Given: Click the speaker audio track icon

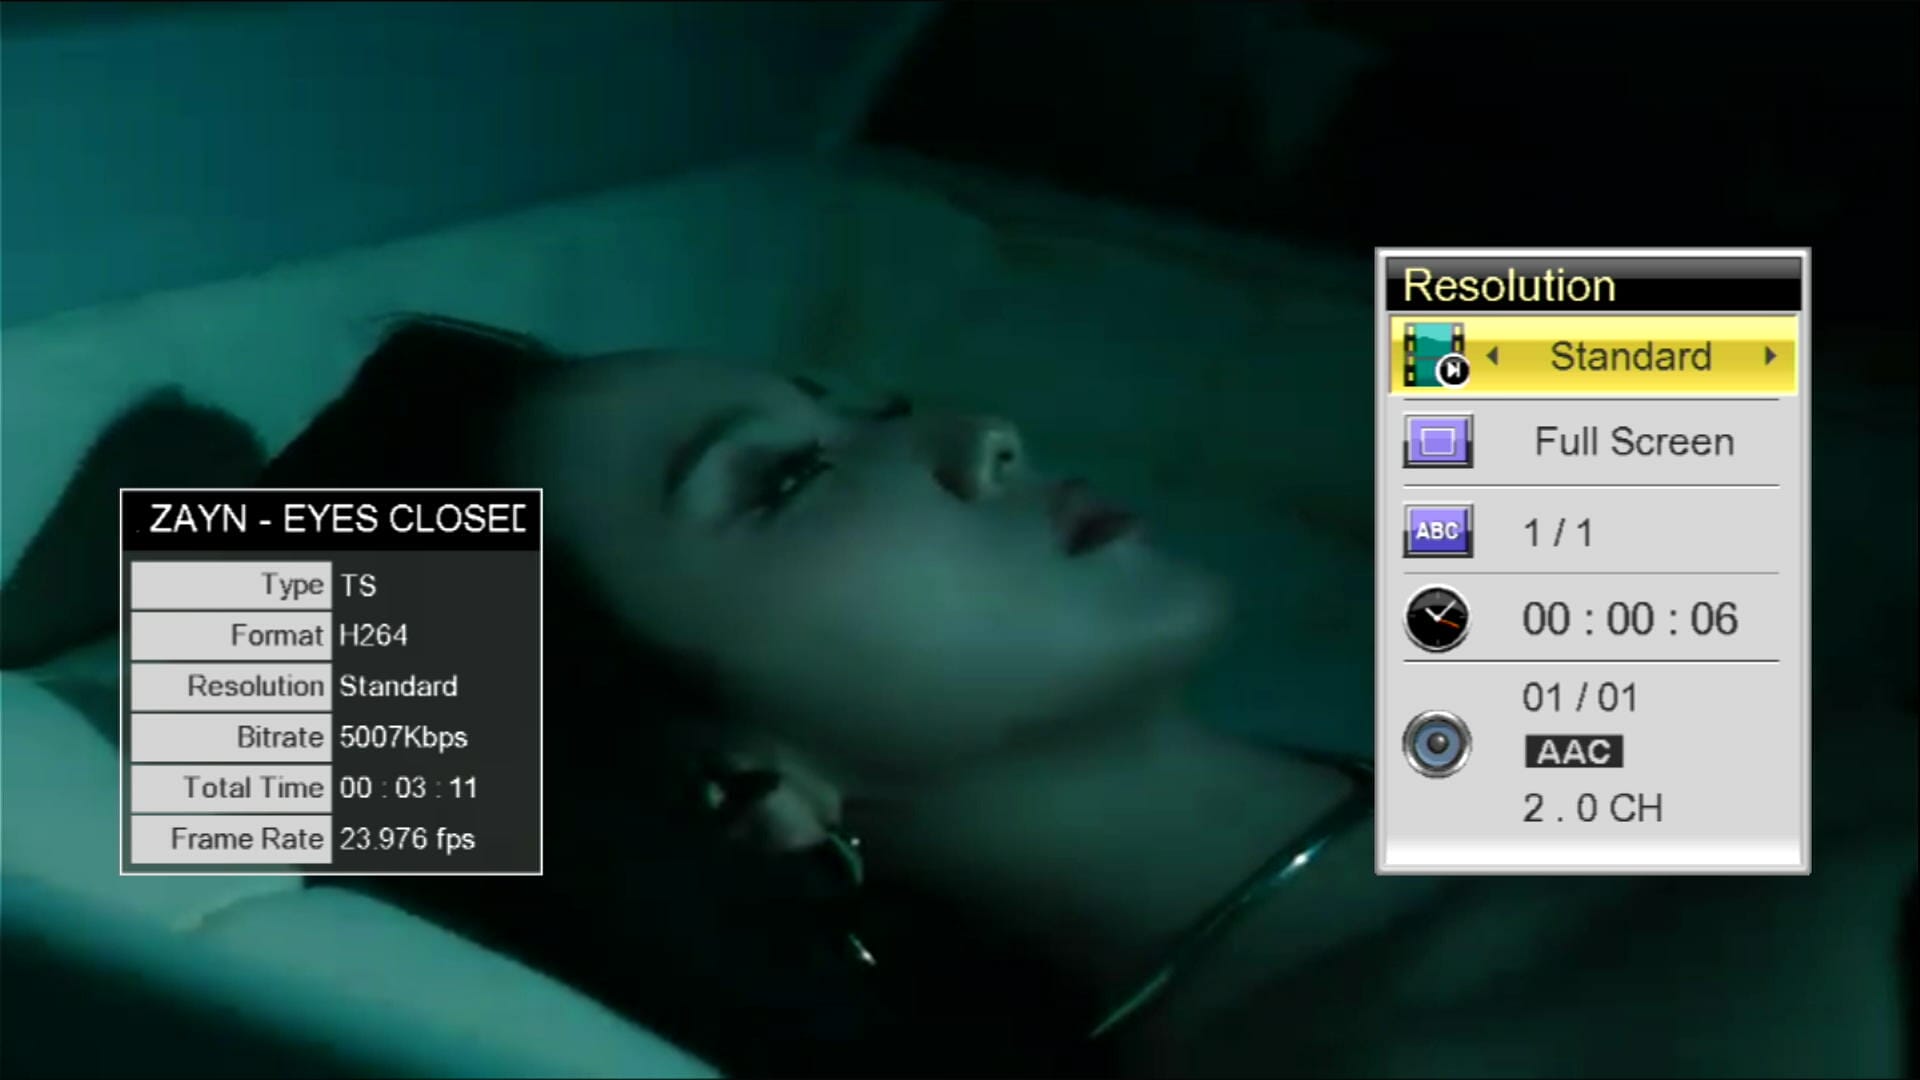Looking at the screenshot, I should (x=1437, y=744).
